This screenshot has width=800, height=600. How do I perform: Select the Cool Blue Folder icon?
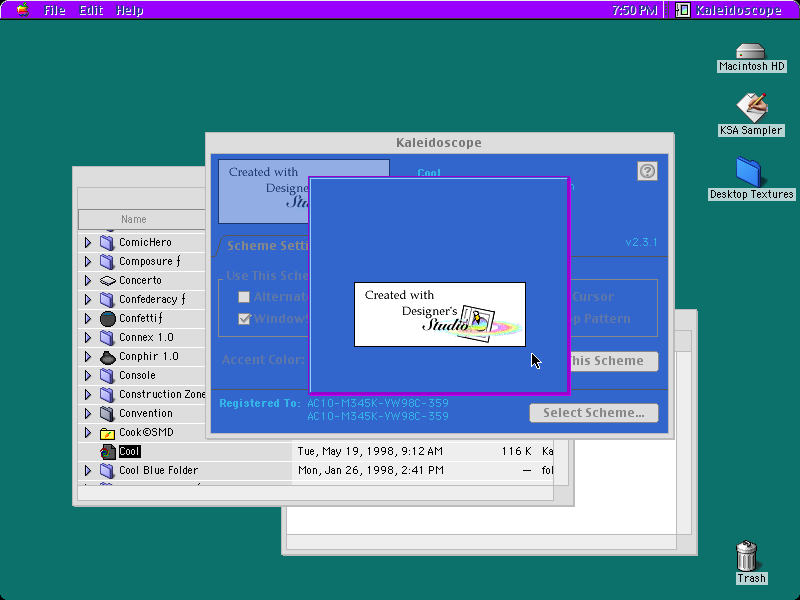(x=107, y=470)
